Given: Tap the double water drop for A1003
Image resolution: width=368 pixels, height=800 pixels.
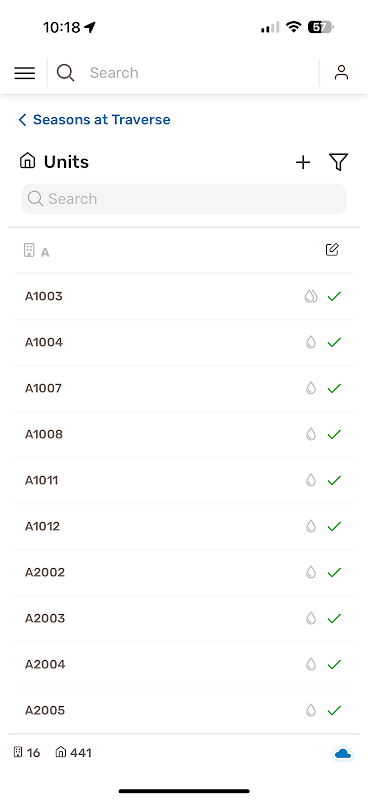Looking at the screenshot, I should (311, 296).
